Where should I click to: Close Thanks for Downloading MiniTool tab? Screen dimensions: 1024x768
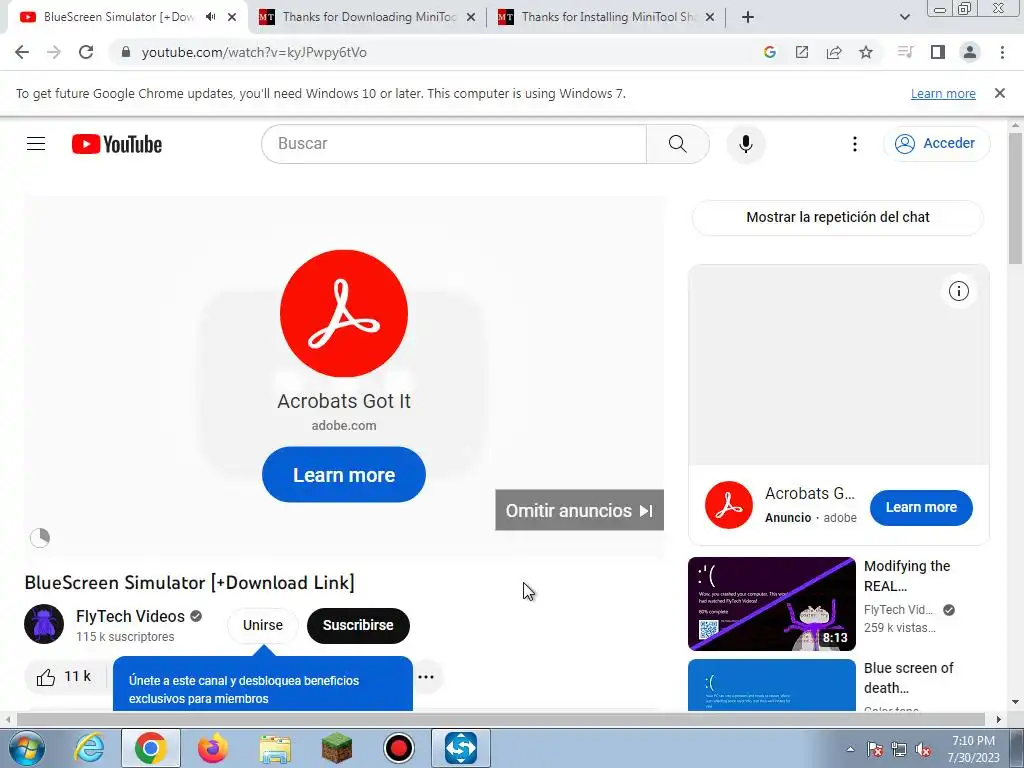[471, 17]
